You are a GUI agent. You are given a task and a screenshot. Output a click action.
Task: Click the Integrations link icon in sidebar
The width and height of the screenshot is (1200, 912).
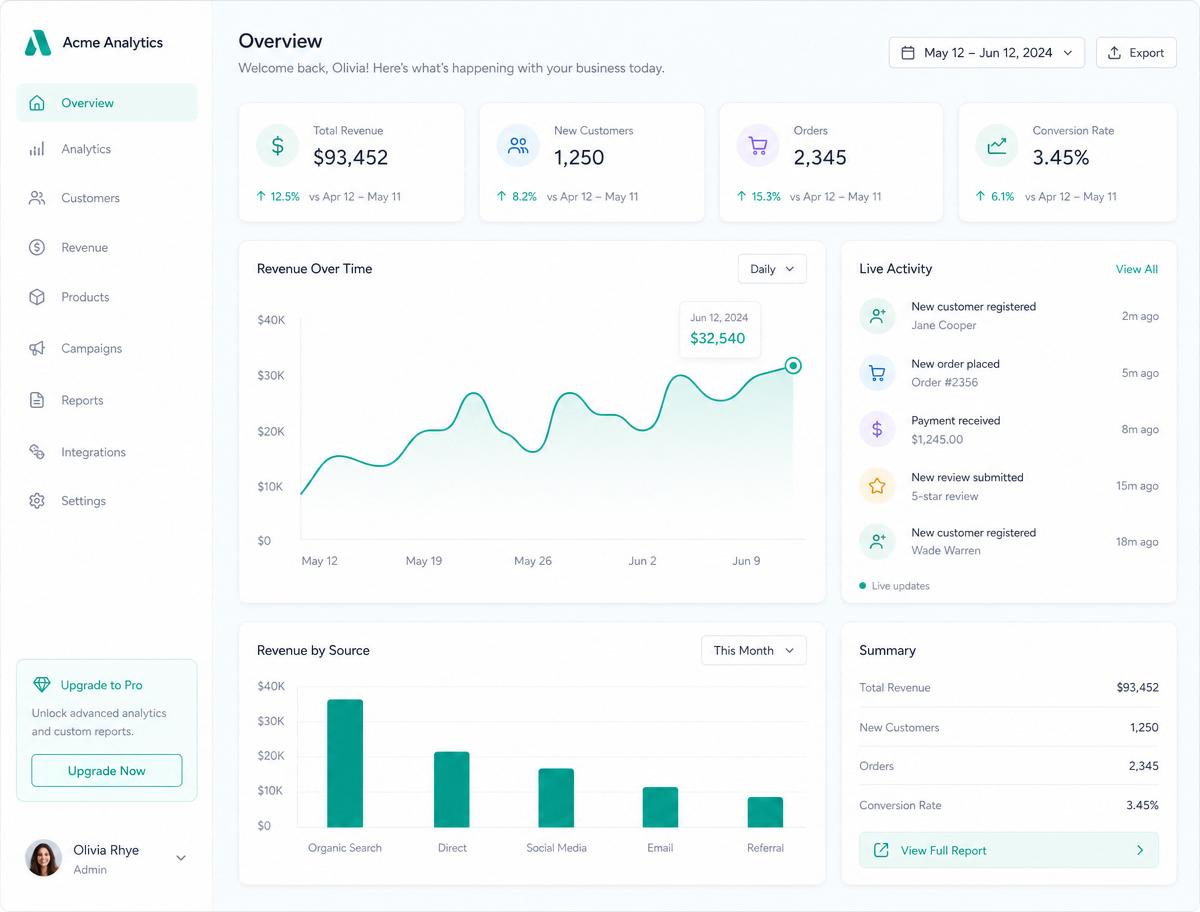tap(37, 452)
